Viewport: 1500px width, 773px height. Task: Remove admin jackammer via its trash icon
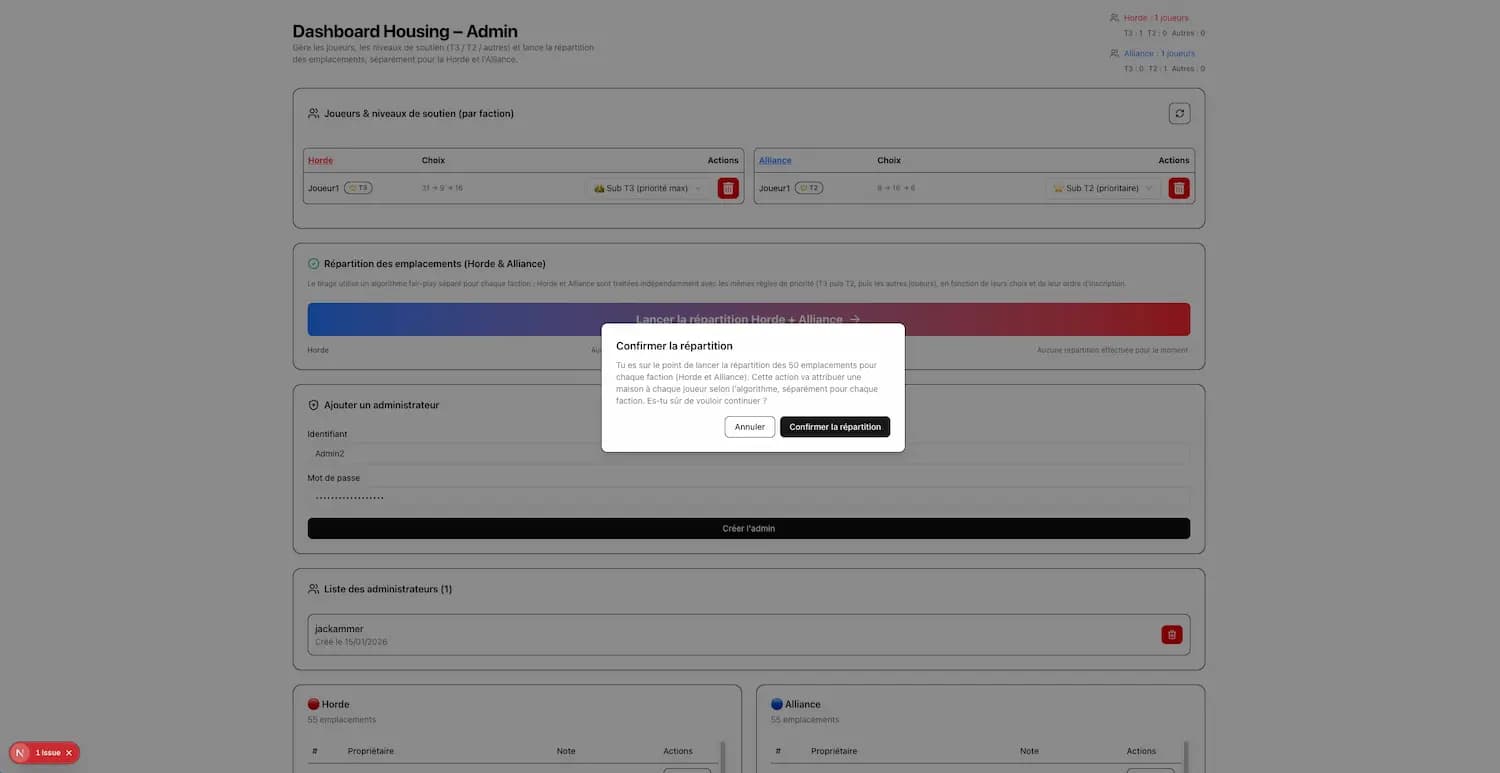point(1171,635)
